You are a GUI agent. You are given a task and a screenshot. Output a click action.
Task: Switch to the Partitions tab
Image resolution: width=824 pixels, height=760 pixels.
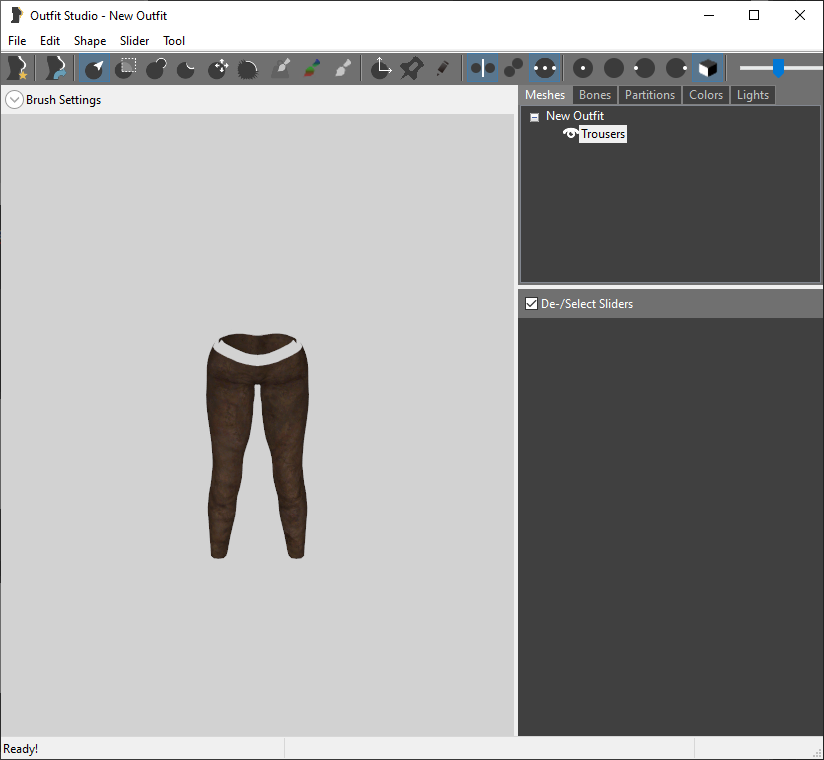click(x=650, y=95)
